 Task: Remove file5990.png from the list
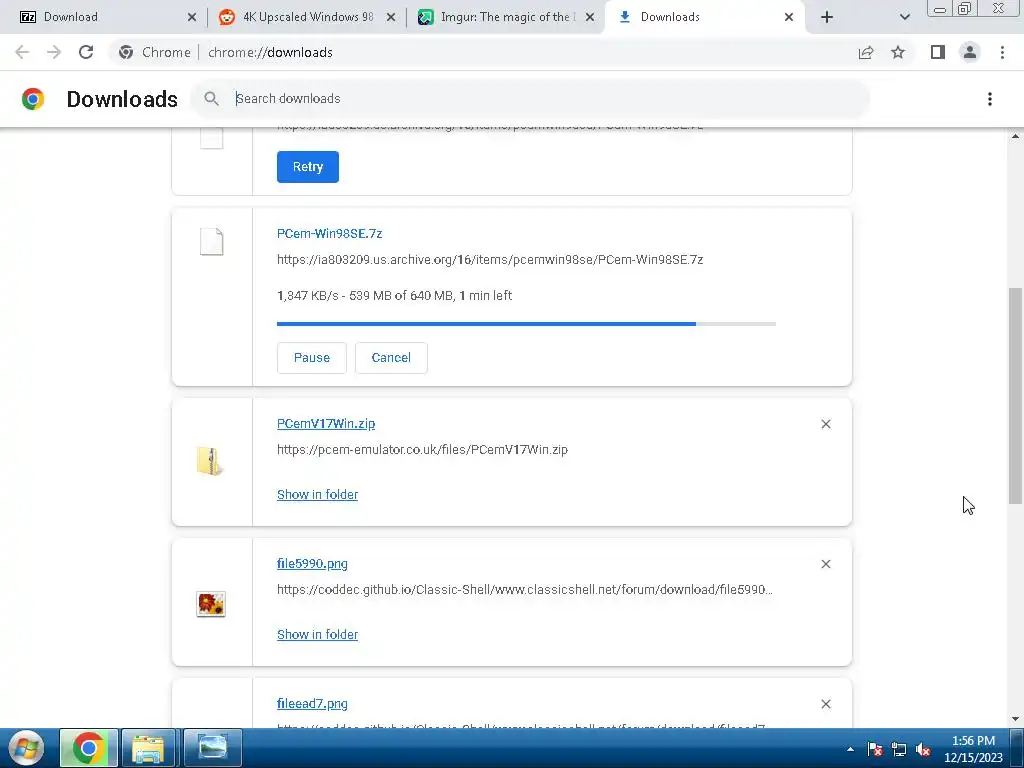click(825, 564)
